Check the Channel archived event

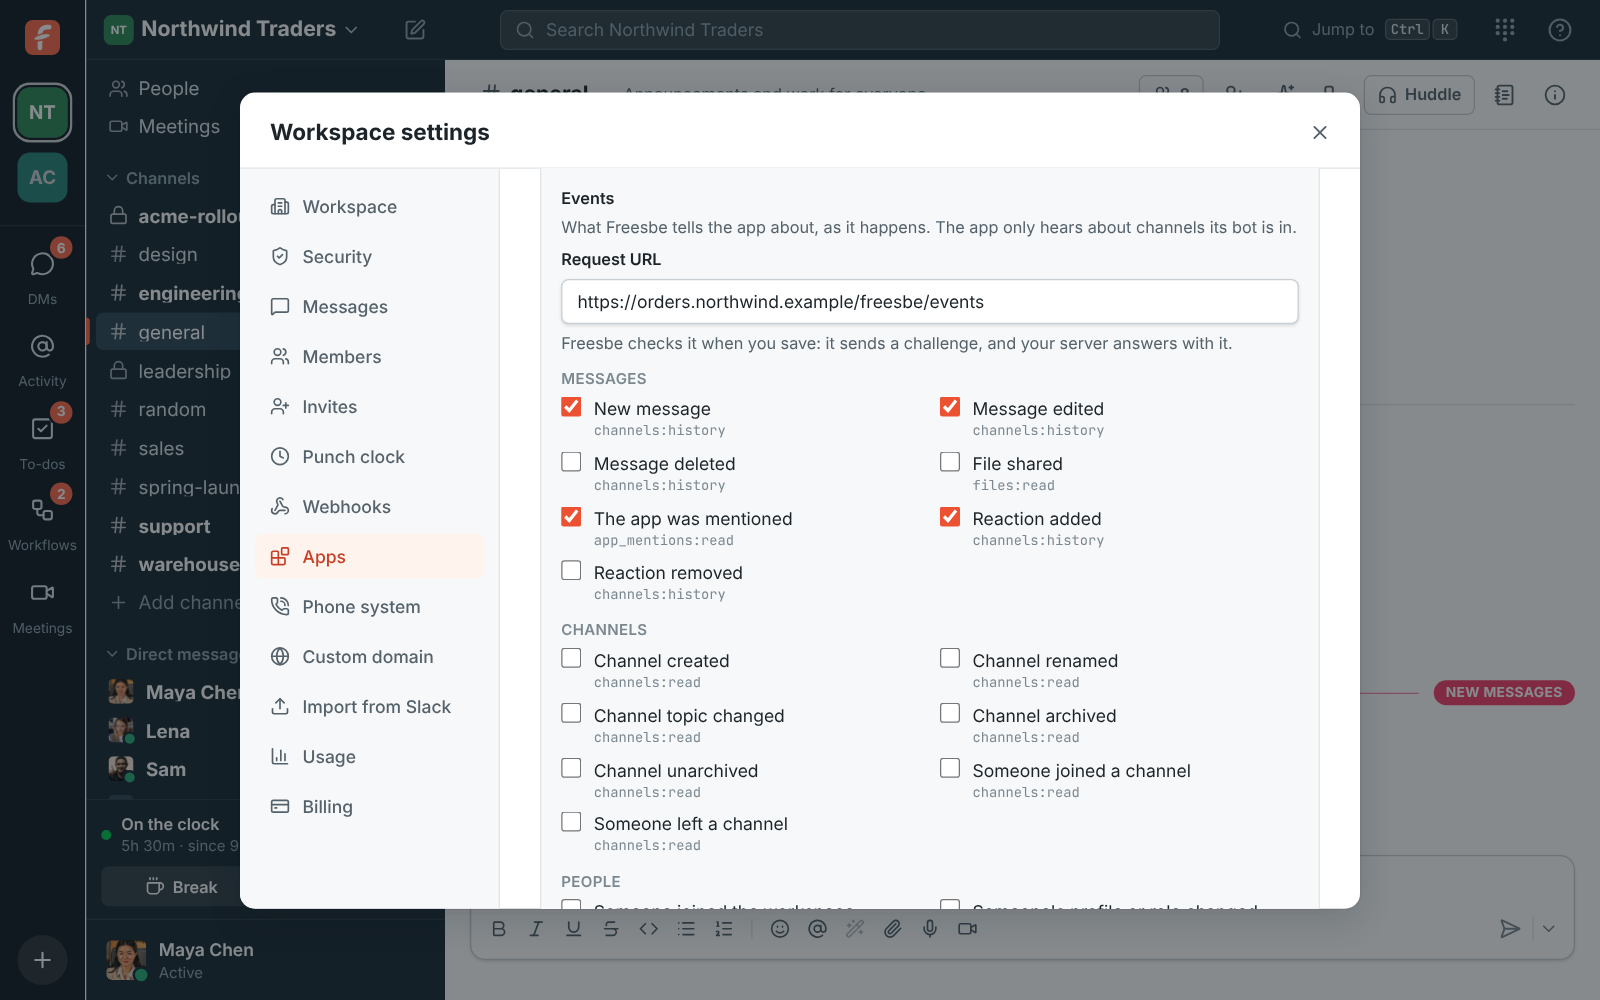pyautogui.click(x=950, y=713)
